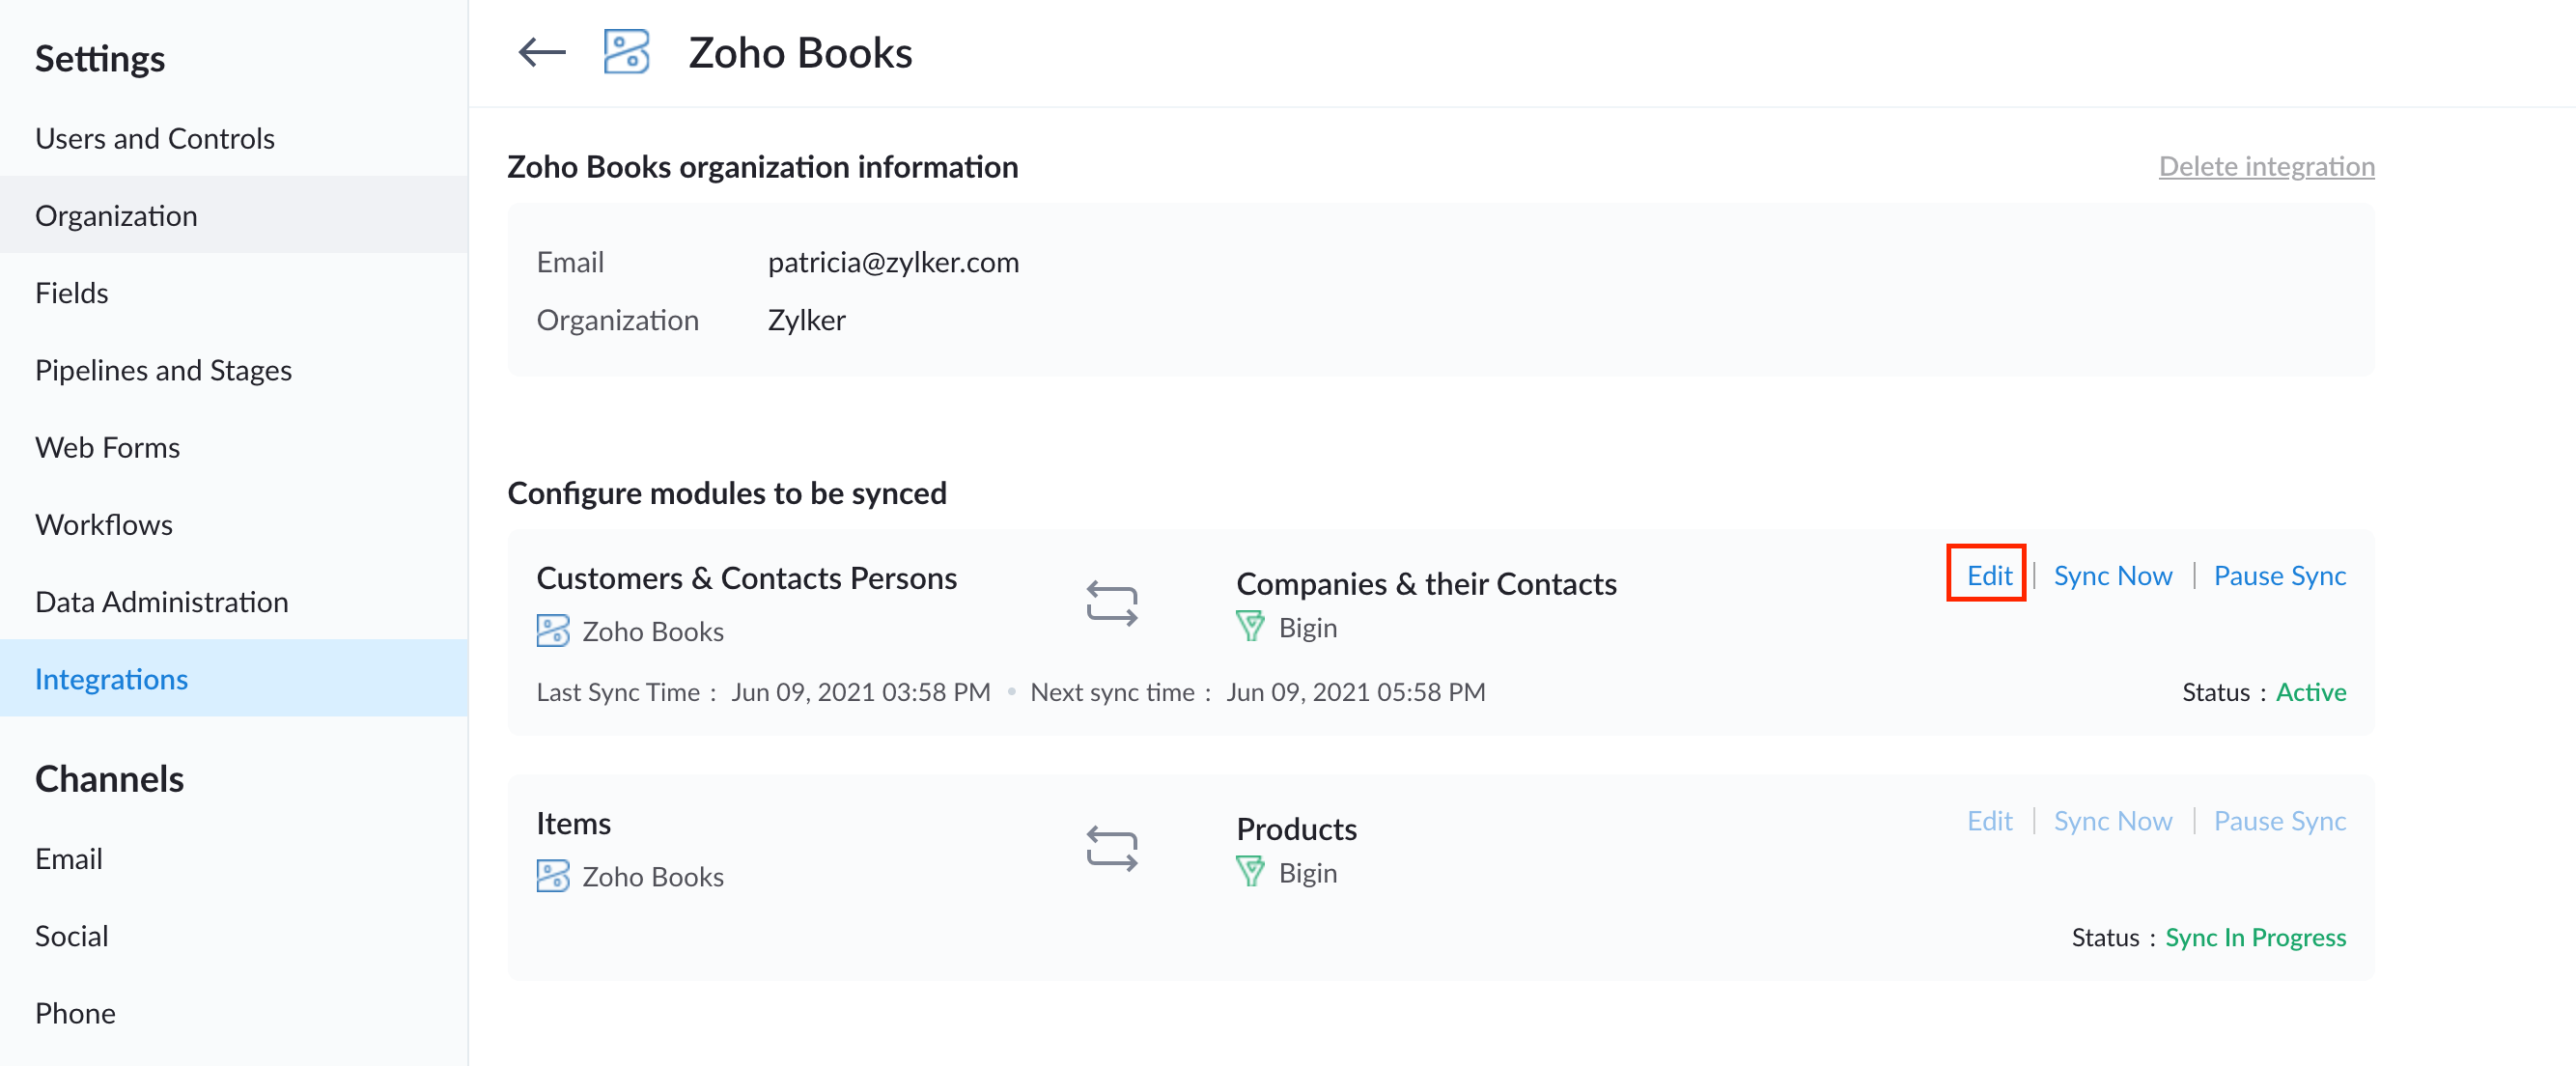Select Organization in settings sidebar

(x=116, y=215)
